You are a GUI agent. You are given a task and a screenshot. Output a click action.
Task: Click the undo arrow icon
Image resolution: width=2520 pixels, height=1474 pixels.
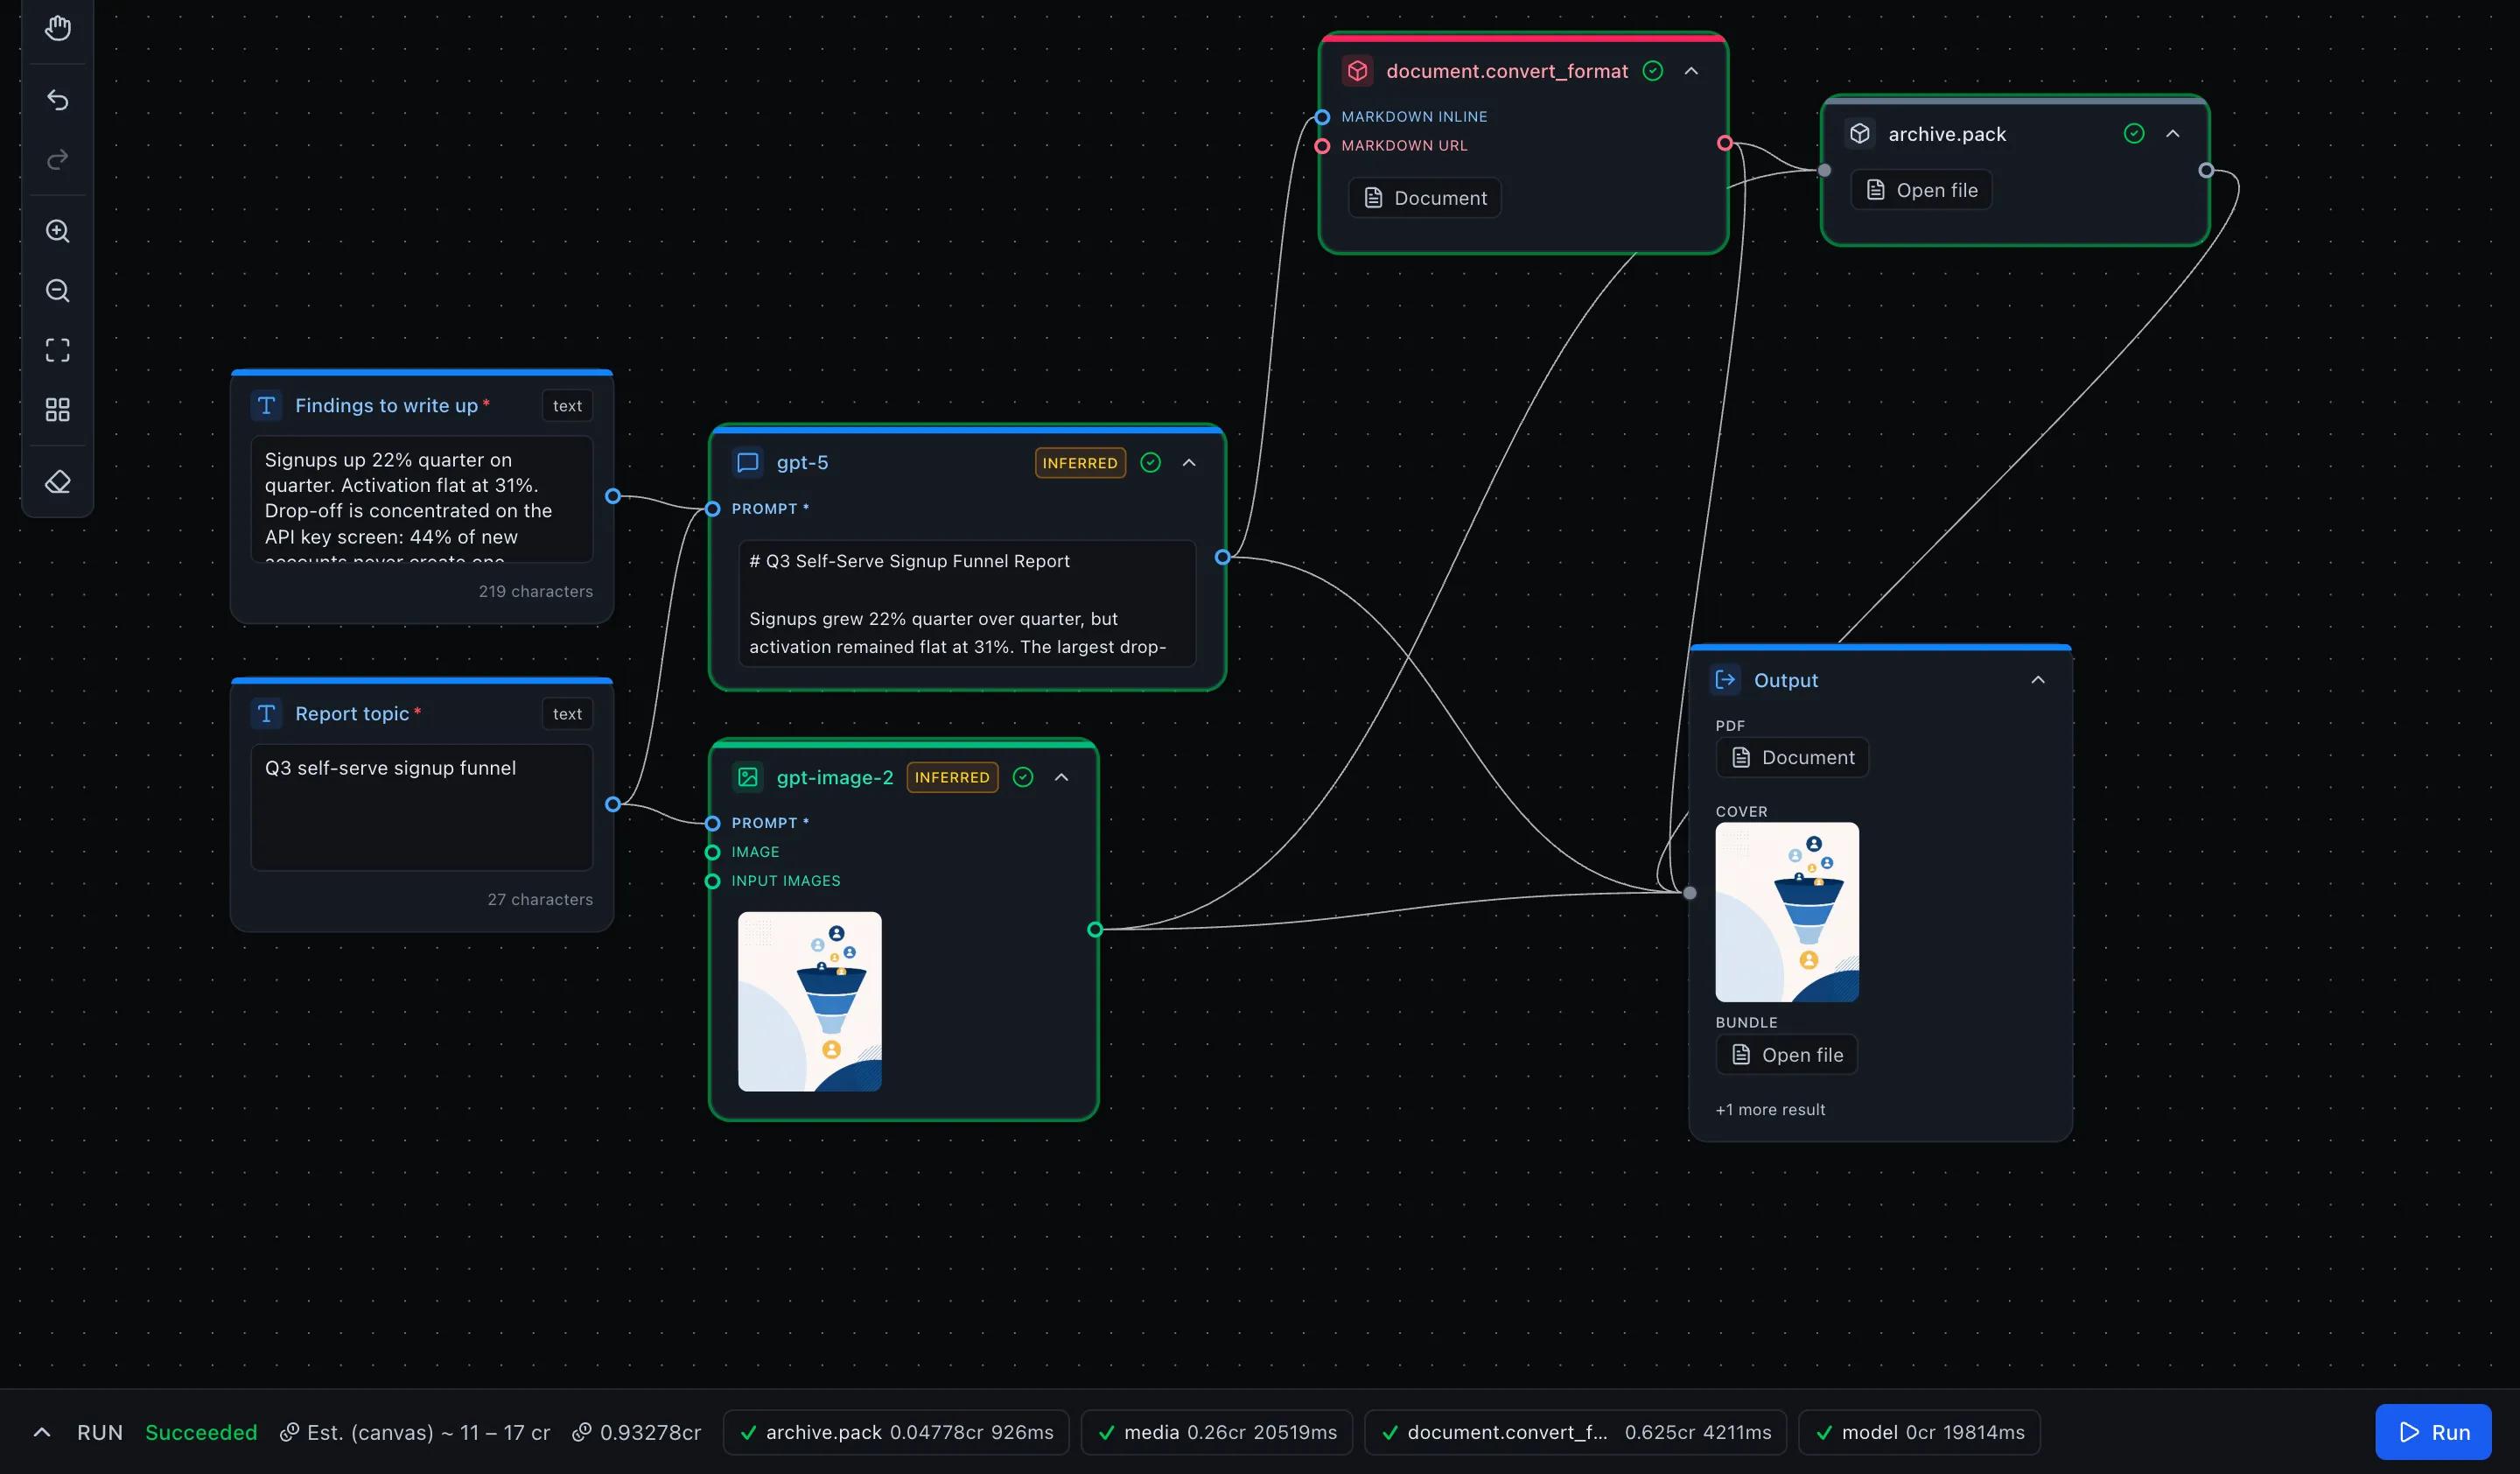click(58, 100)
